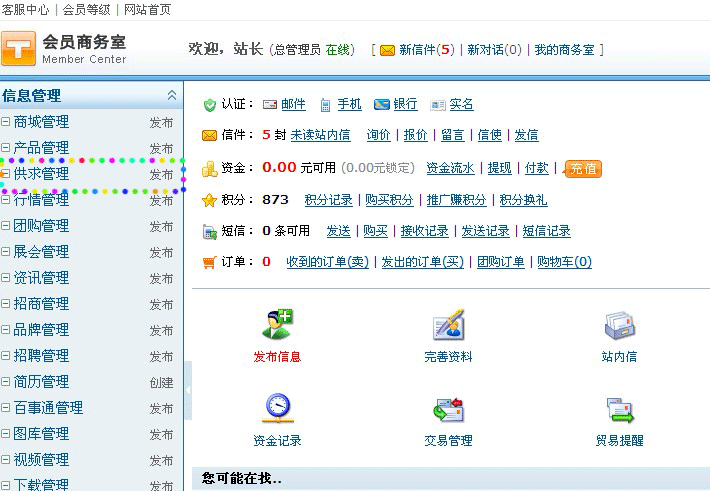Open 完善资料 via its pen icon
This screenshot has height=491, width=710.
point(448,324)
